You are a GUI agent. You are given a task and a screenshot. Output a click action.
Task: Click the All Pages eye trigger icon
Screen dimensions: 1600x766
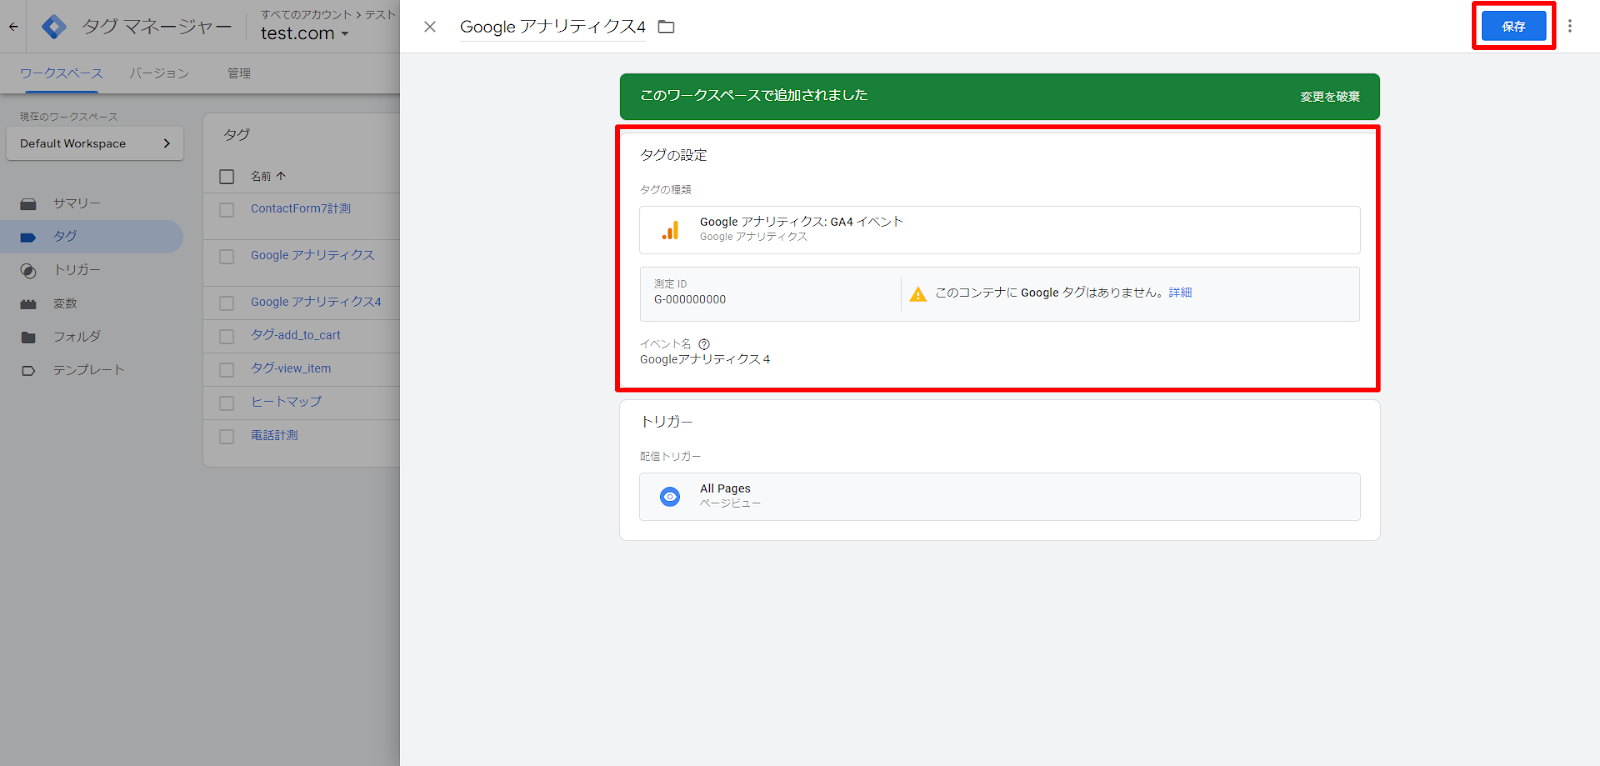(x=670, y=497)
